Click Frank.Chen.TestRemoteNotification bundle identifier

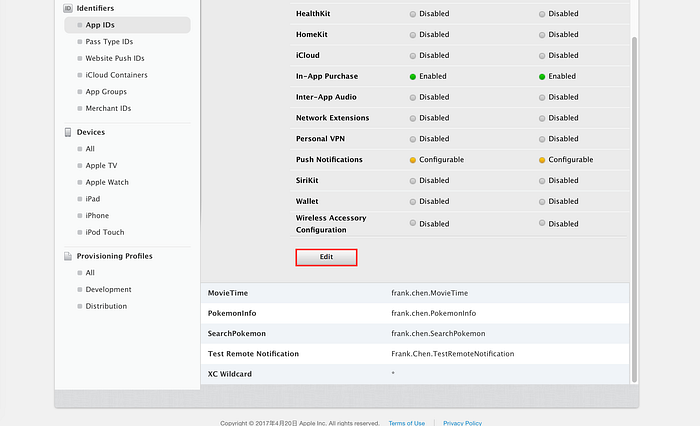(453, 354)
